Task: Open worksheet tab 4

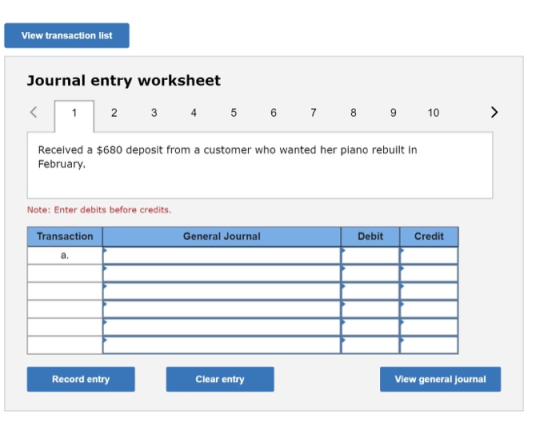Action: 194,113
